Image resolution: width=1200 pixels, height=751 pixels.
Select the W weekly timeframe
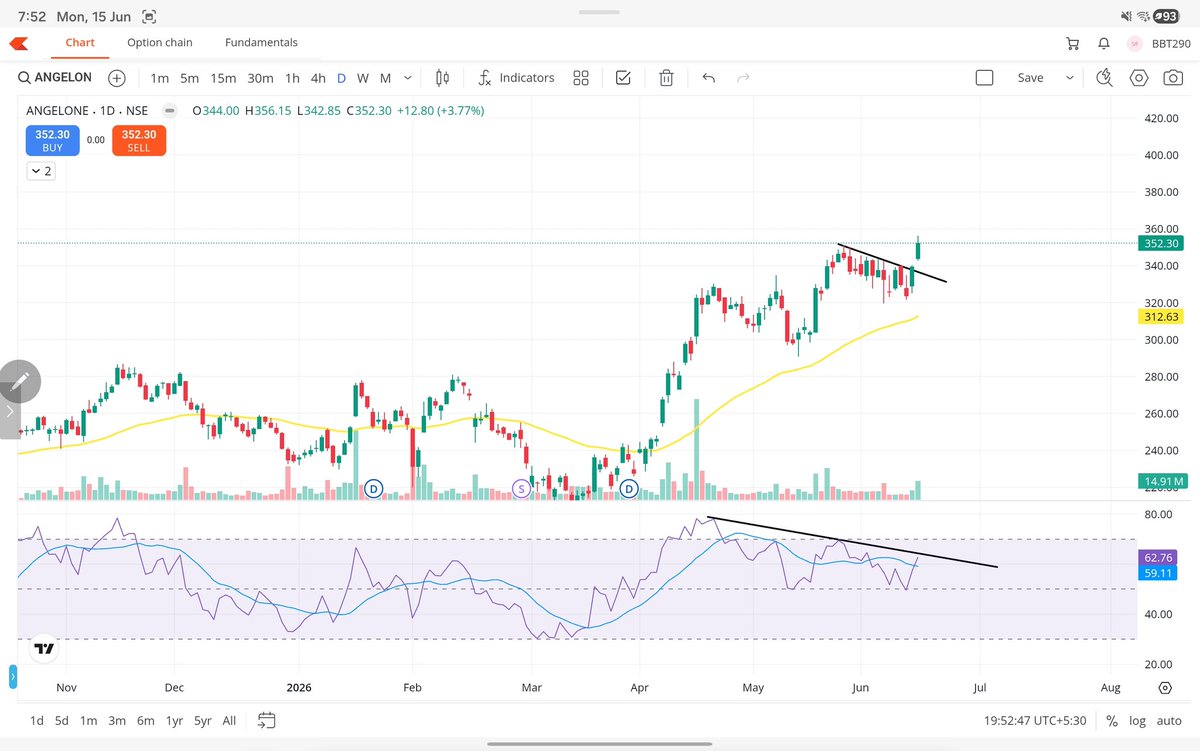pyautogui.click(x=363, y=78)
